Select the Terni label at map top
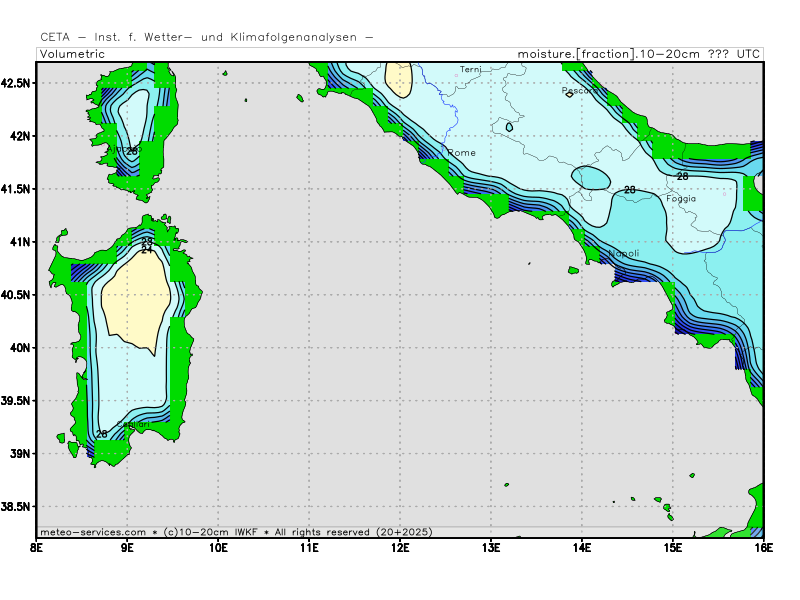The height and width of the screenshot is (600, 800). click(x=471, y=70)
